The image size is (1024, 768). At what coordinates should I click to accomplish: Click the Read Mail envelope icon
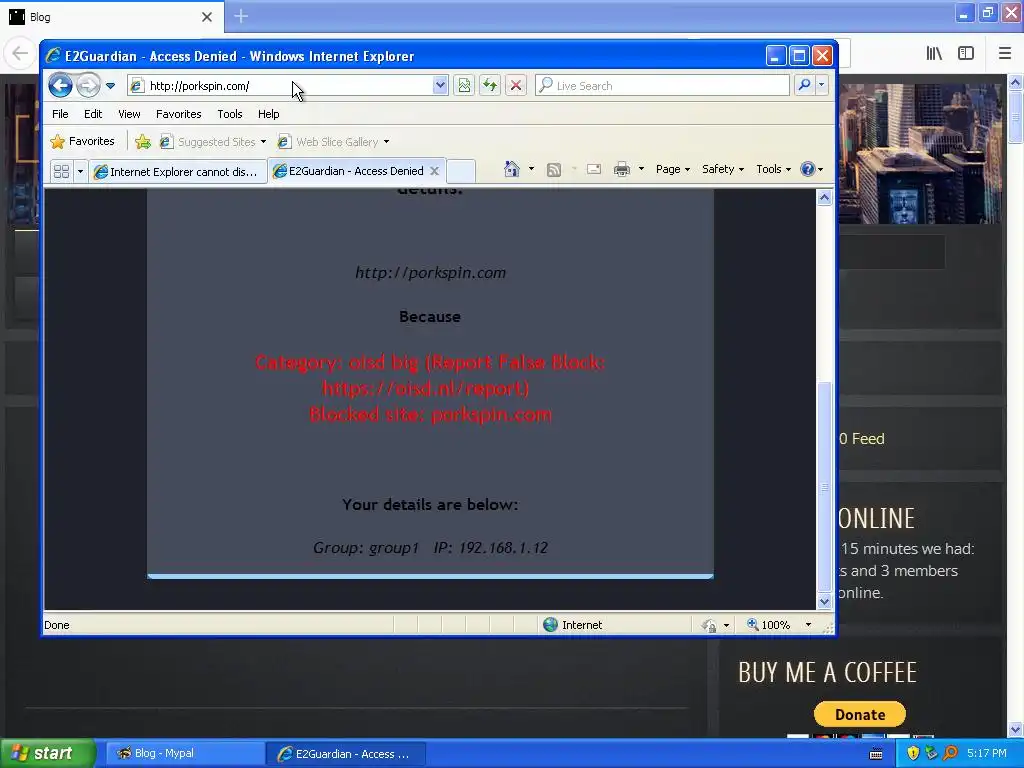tap(594, 169)
